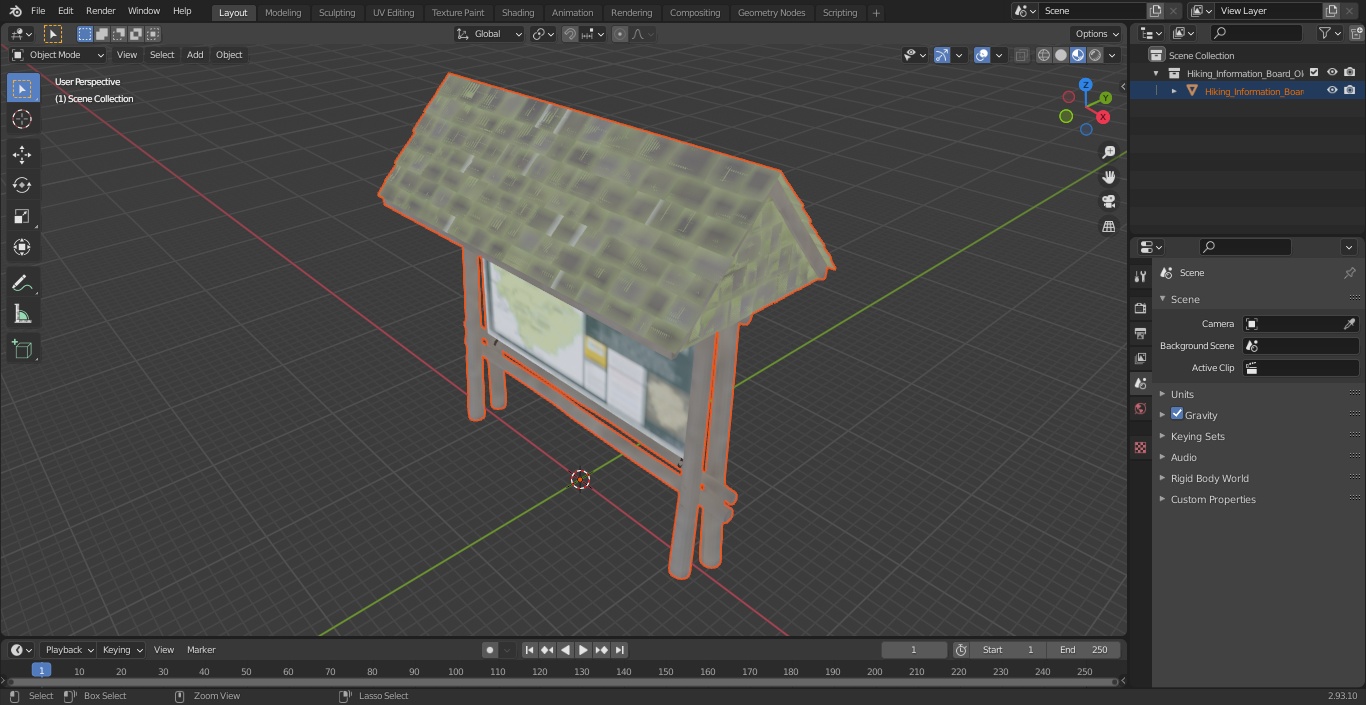1366x705 pixels.
Task: Select the Measure tool
Action: [22, 315]
